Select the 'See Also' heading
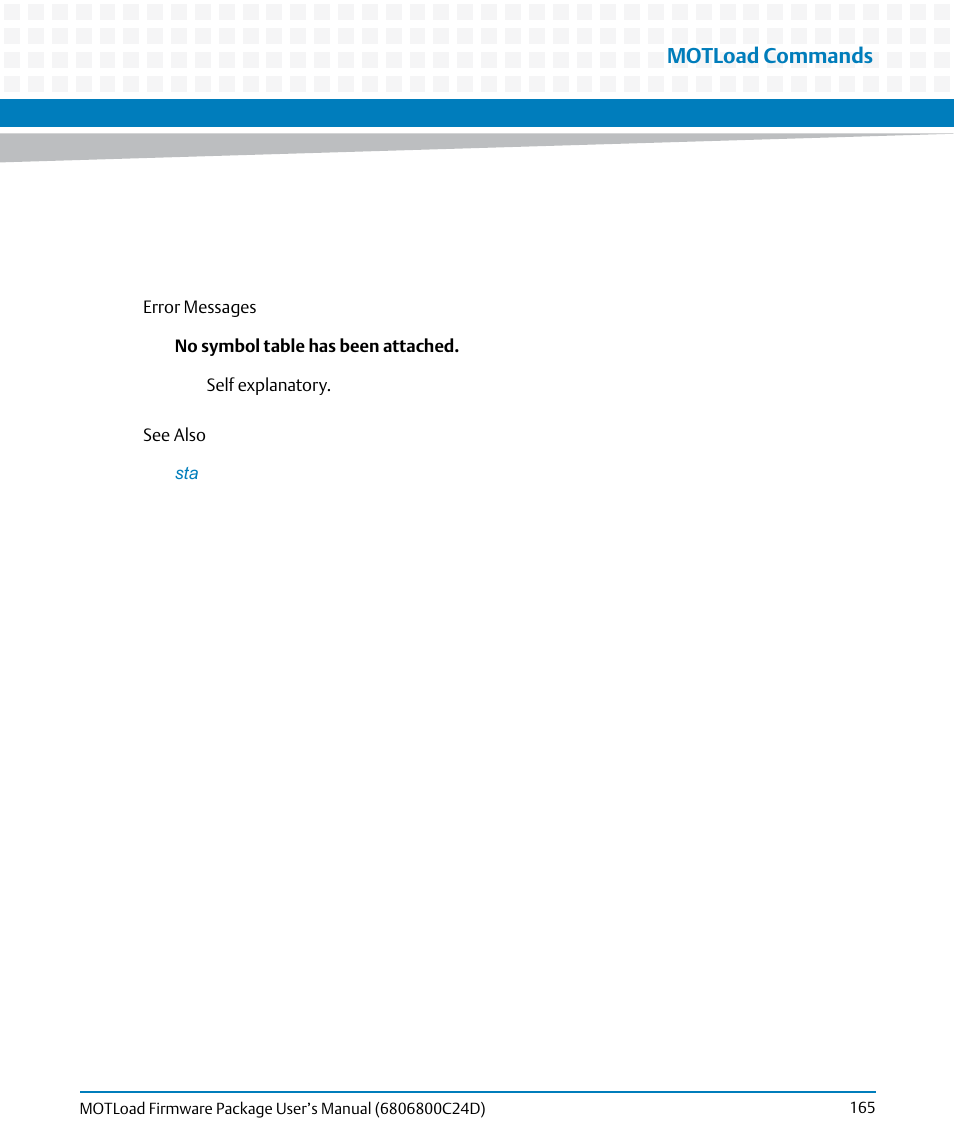Screen dimensions: 954x1145 tap(174, 435)
